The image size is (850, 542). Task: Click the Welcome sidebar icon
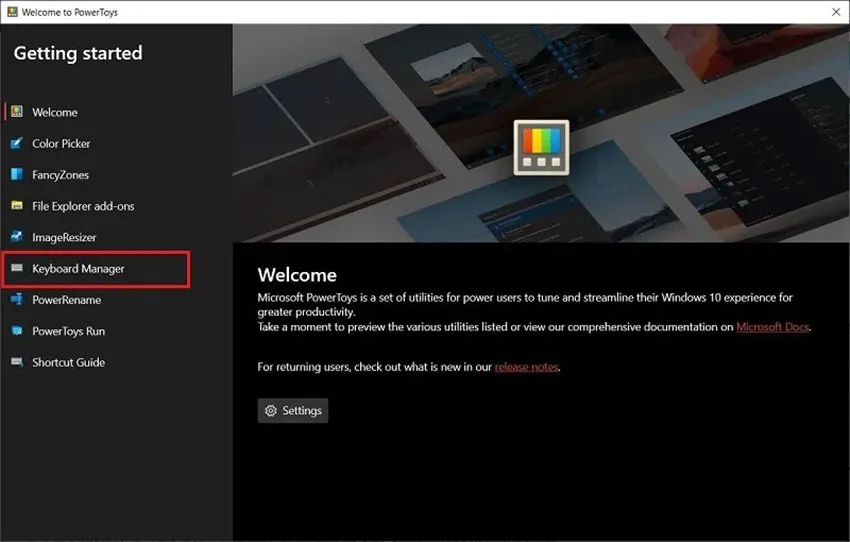[17, 112]
